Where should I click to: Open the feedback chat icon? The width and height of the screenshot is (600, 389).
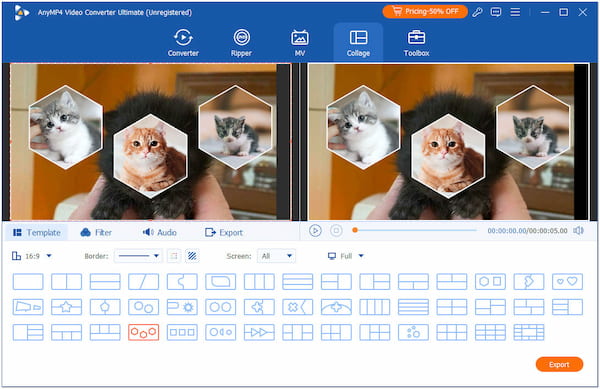[x=496, y=12]
